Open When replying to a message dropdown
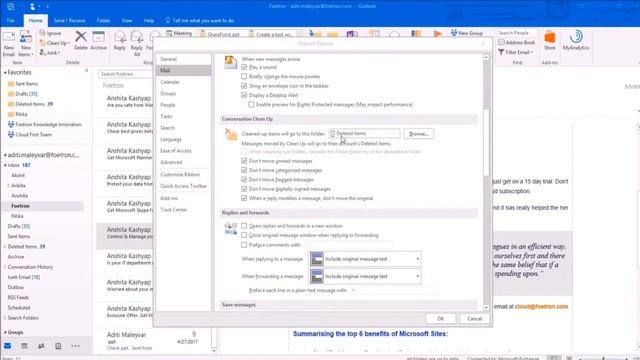The width and height of the screenshot is (640, 360). point(365,259)
